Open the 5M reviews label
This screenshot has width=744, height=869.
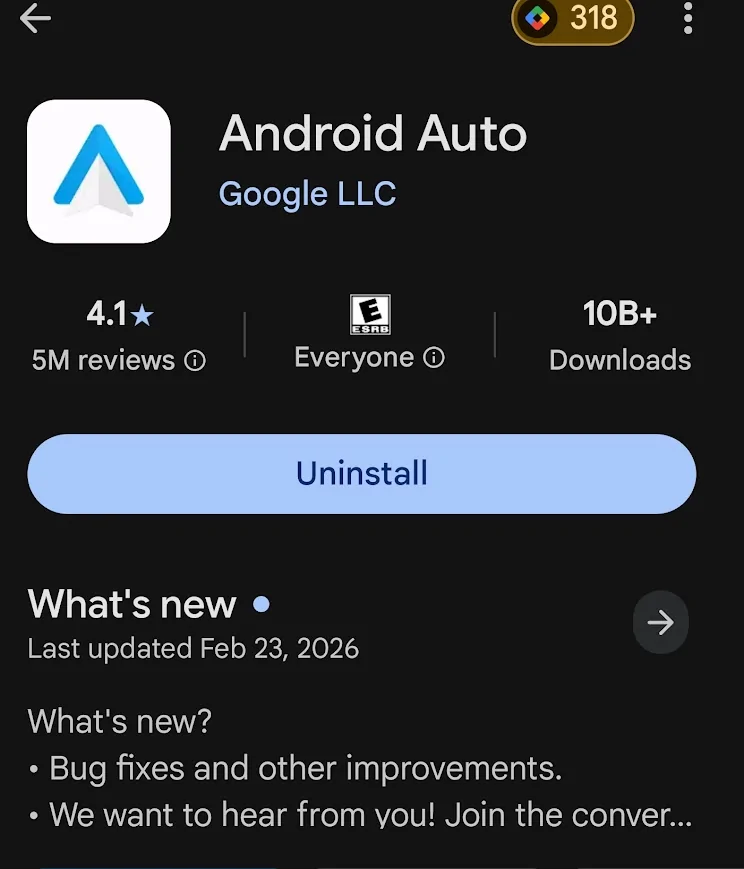click(104, 360)
